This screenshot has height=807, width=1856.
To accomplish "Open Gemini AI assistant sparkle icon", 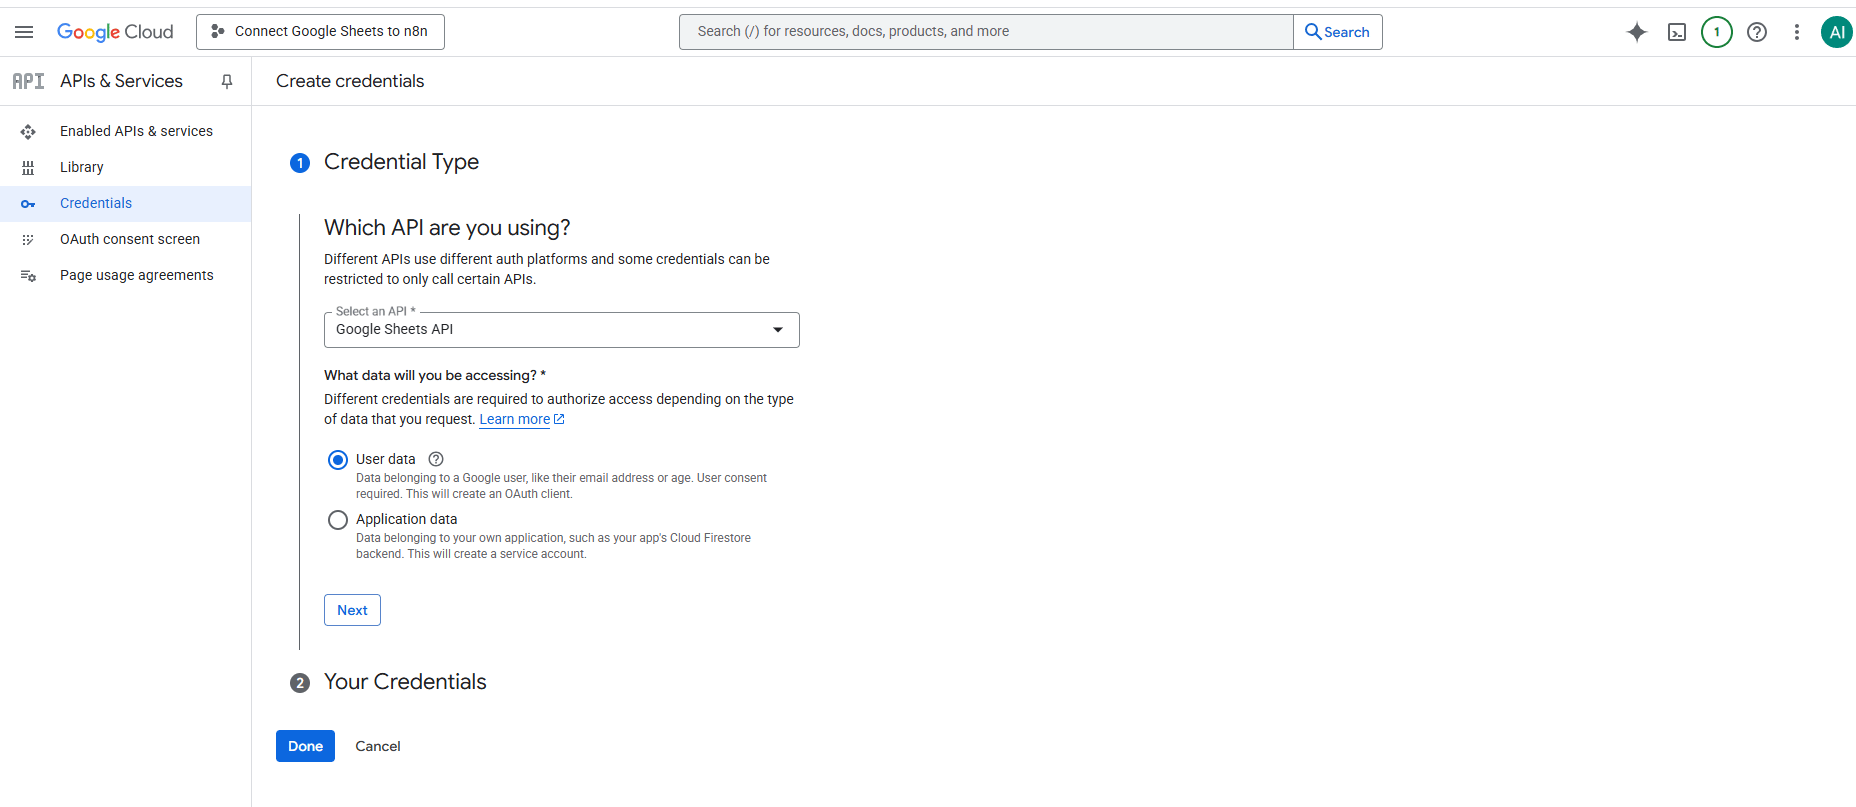I will click(1637, 32).
